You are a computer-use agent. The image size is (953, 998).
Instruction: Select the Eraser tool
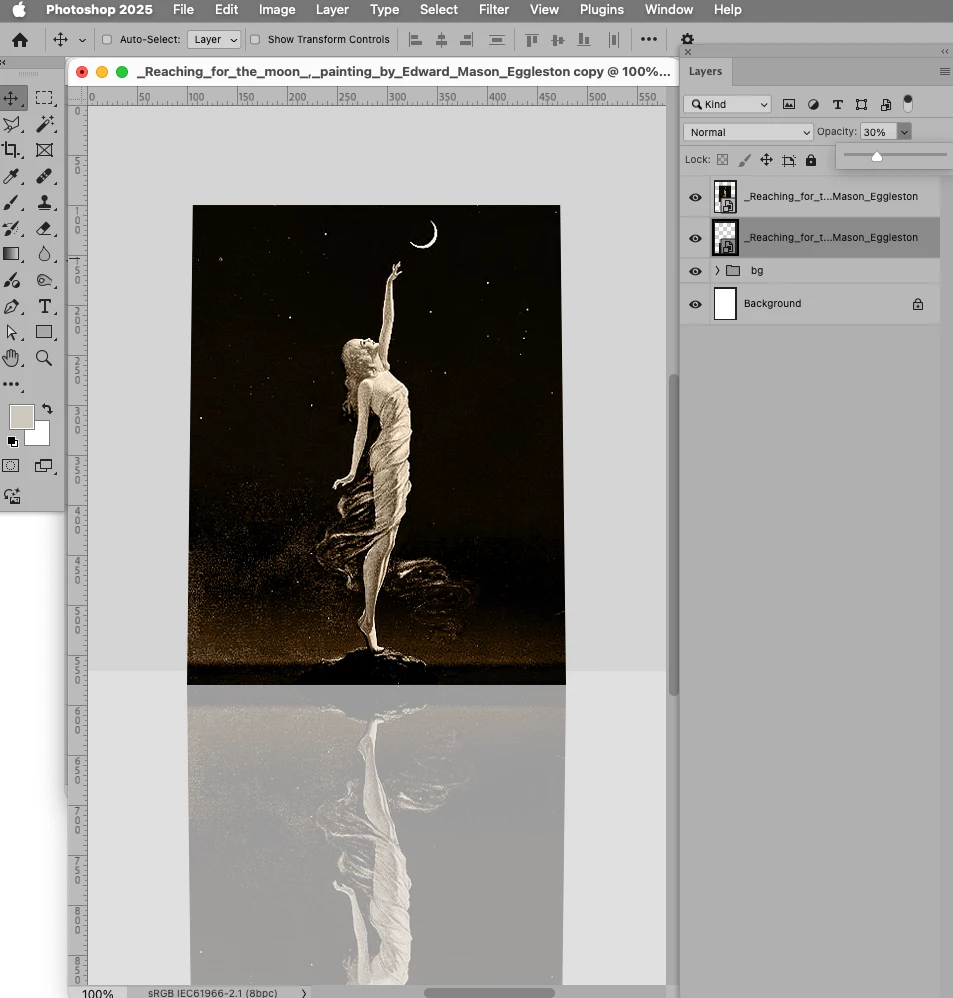(x=44, y=228)
